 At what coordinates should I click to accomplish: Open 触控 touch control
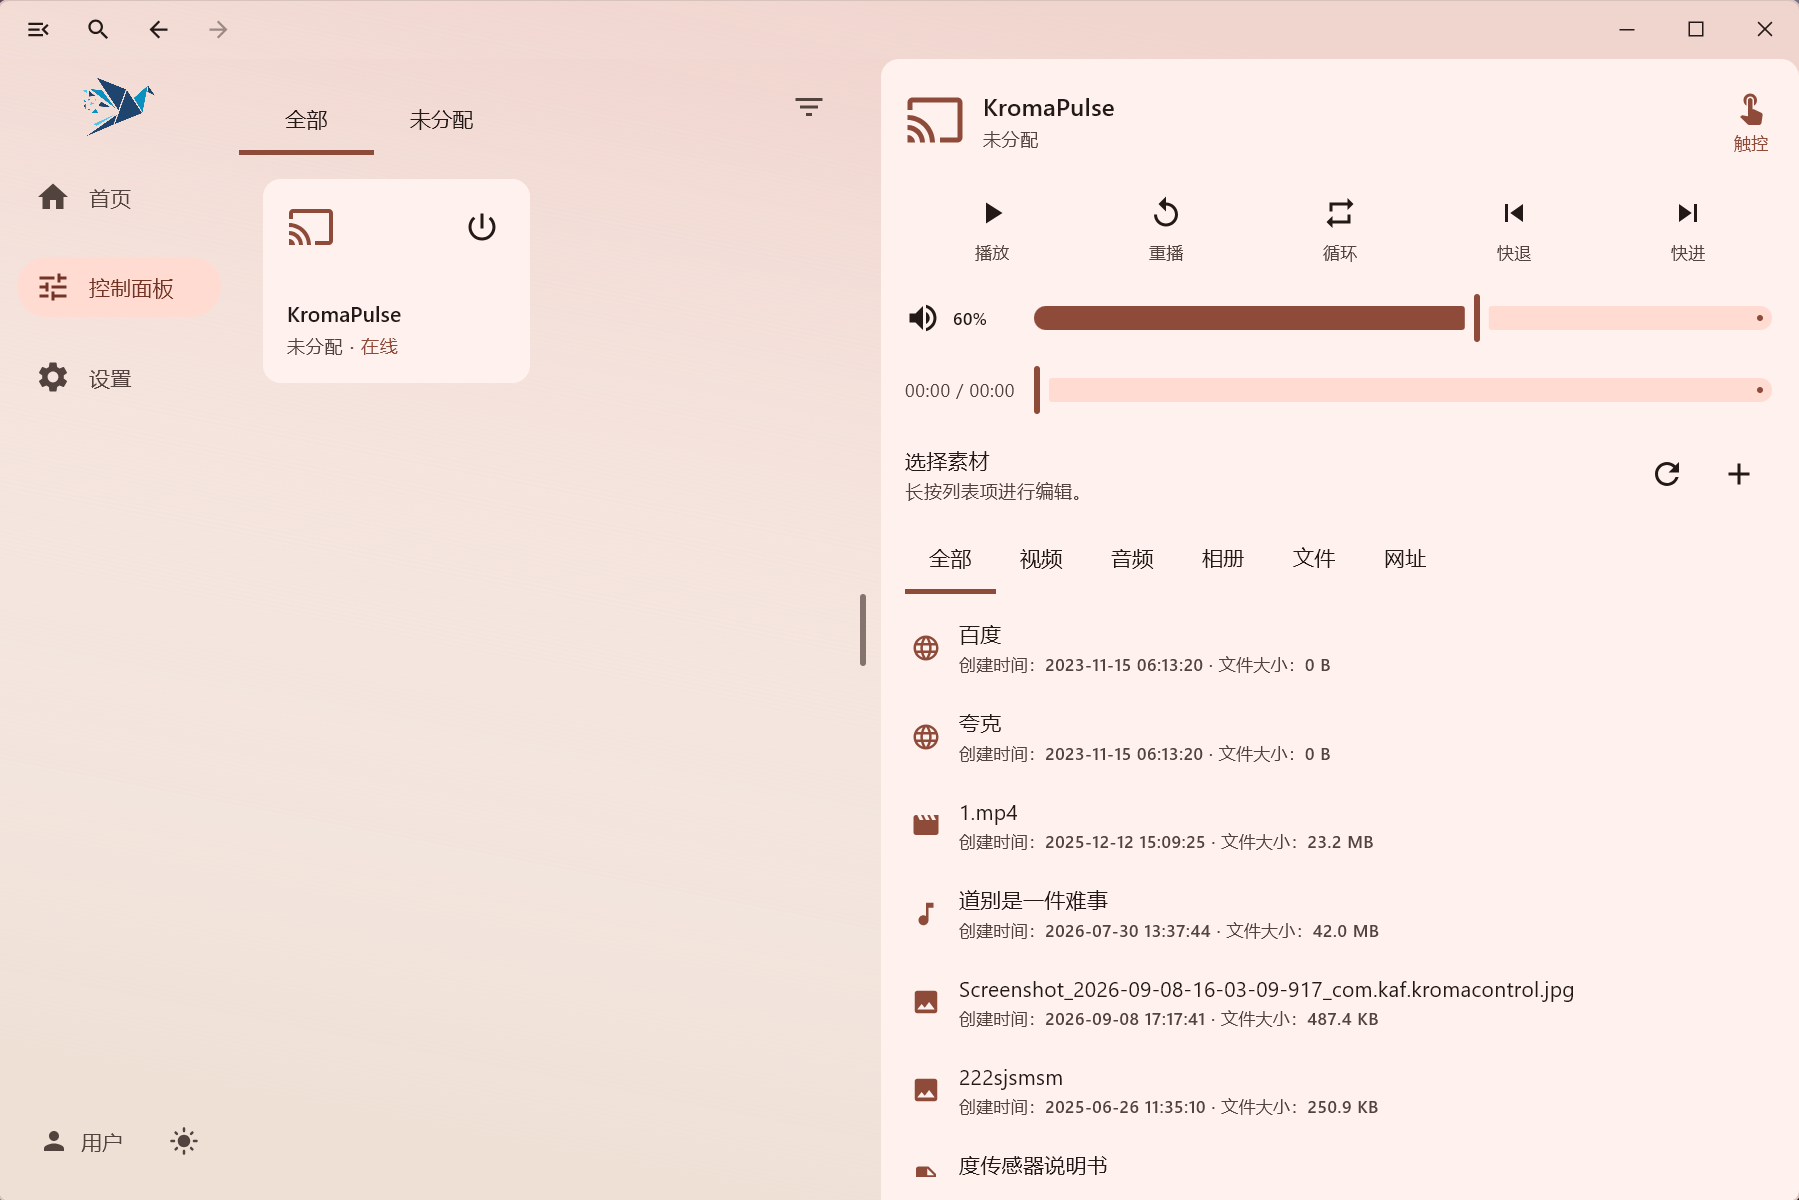[x=1751, y=122]
